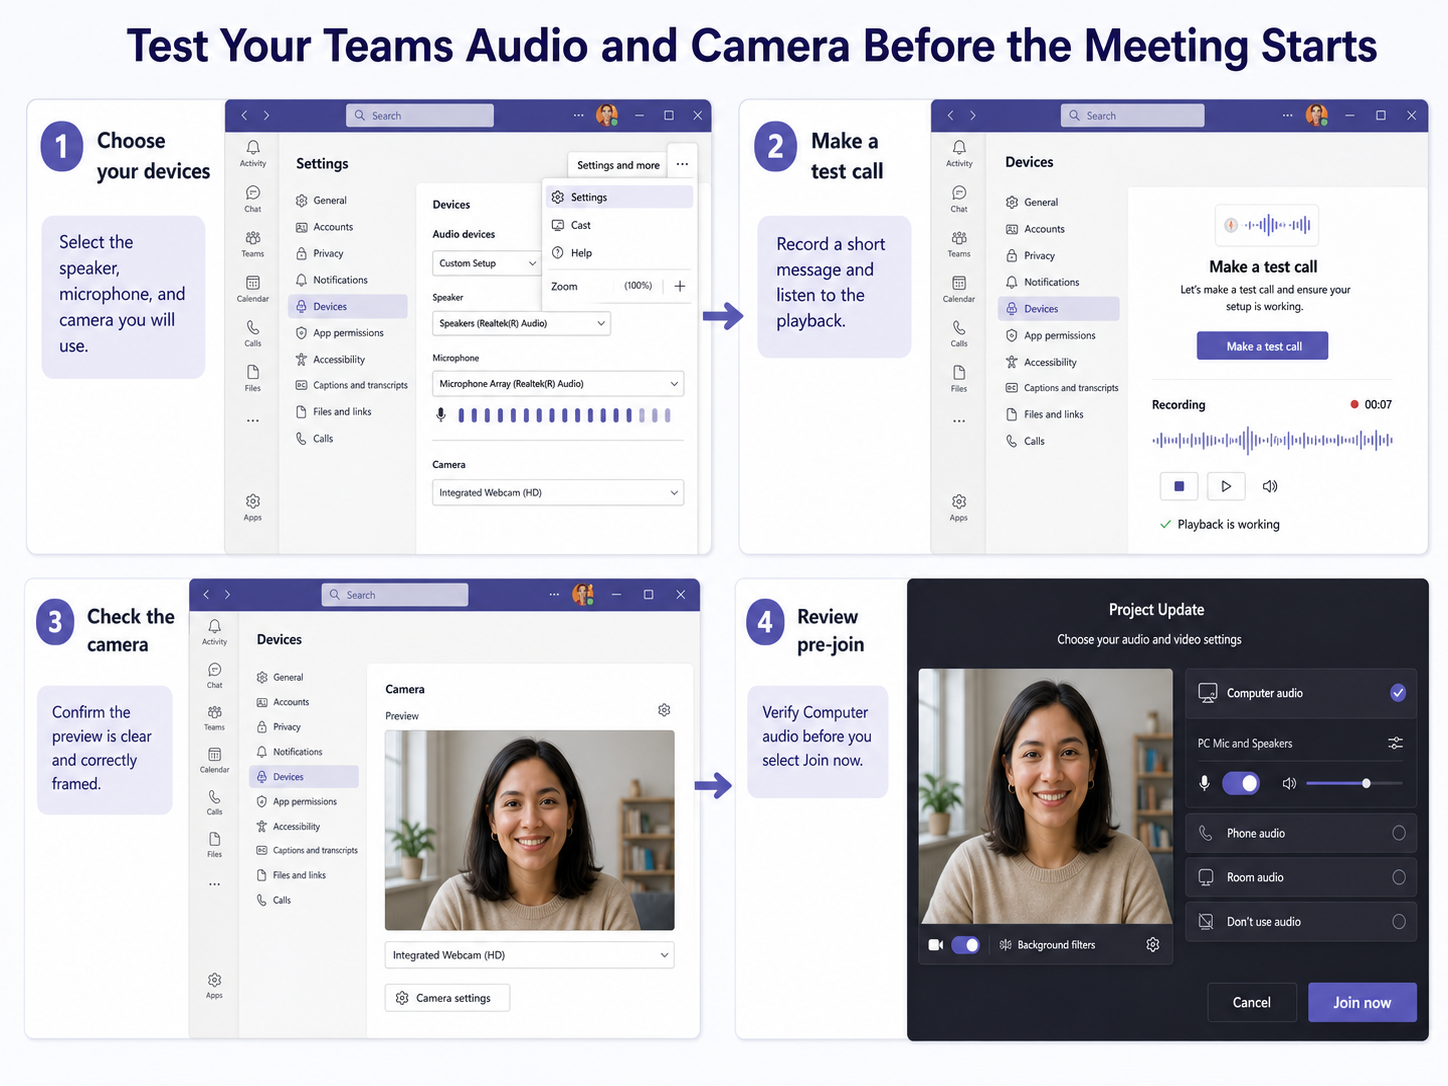Image resolution: width=1448 pixels, height=1086 pixels.
Task: Open Activity icon in step 3 window sidebar
Action: [x=214, y=632]
